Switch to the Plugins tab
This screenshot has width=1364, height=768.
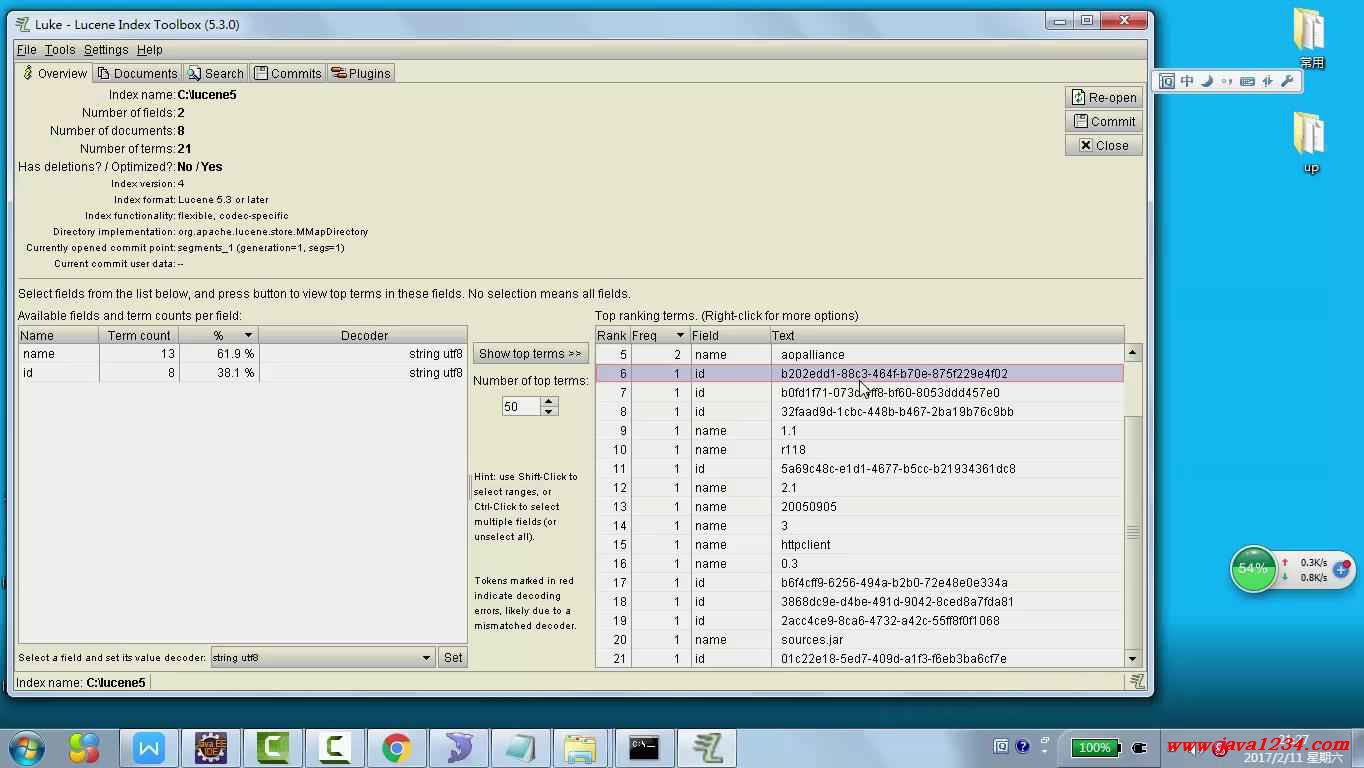click(x=361, y=73)
